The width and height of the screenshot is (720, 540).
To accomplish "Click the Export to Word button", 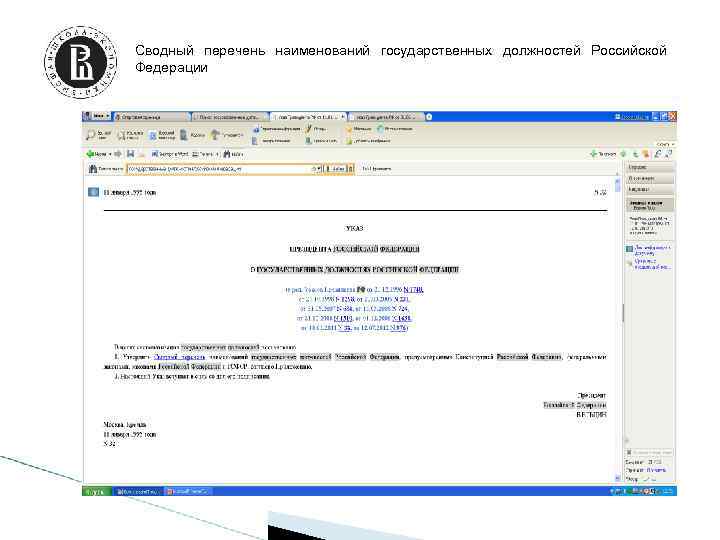I will 170,154.
